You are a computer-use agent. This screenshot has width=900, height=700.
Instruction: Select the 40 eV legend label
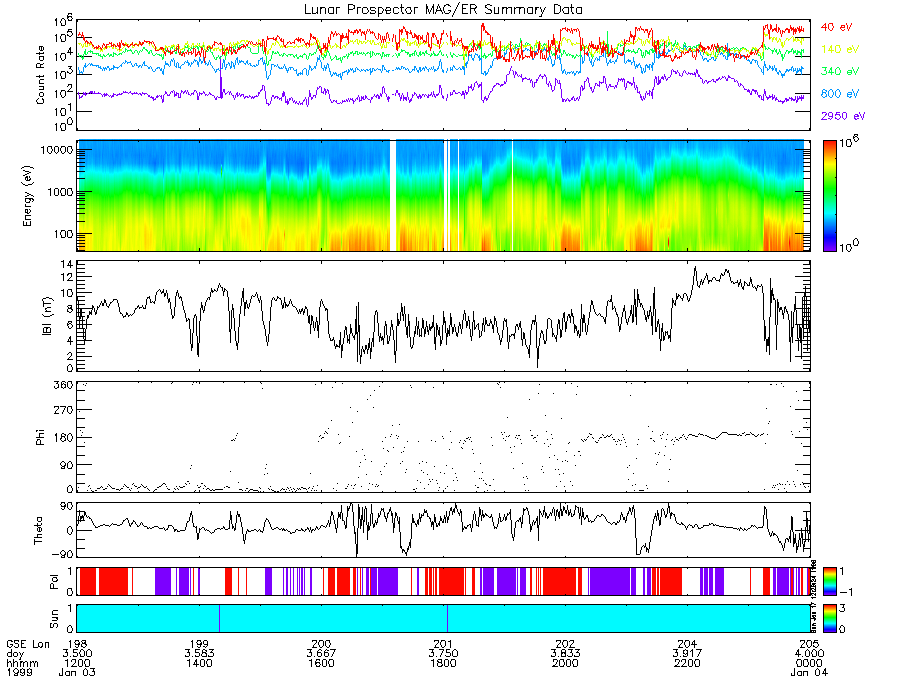(836, 27)
